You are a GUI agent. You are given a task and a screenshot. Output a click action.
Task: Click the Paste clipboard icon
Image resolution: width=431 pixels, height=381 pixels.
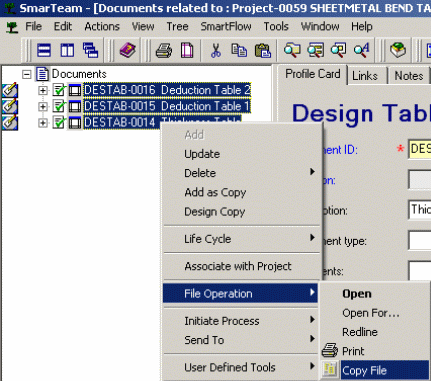[x=263, y=51]
